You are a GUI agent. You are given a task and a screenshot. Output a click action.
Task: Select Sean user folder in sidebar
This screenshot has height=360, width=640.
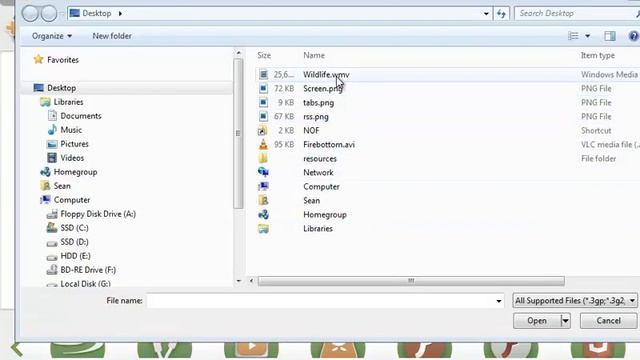coord(56,186)
